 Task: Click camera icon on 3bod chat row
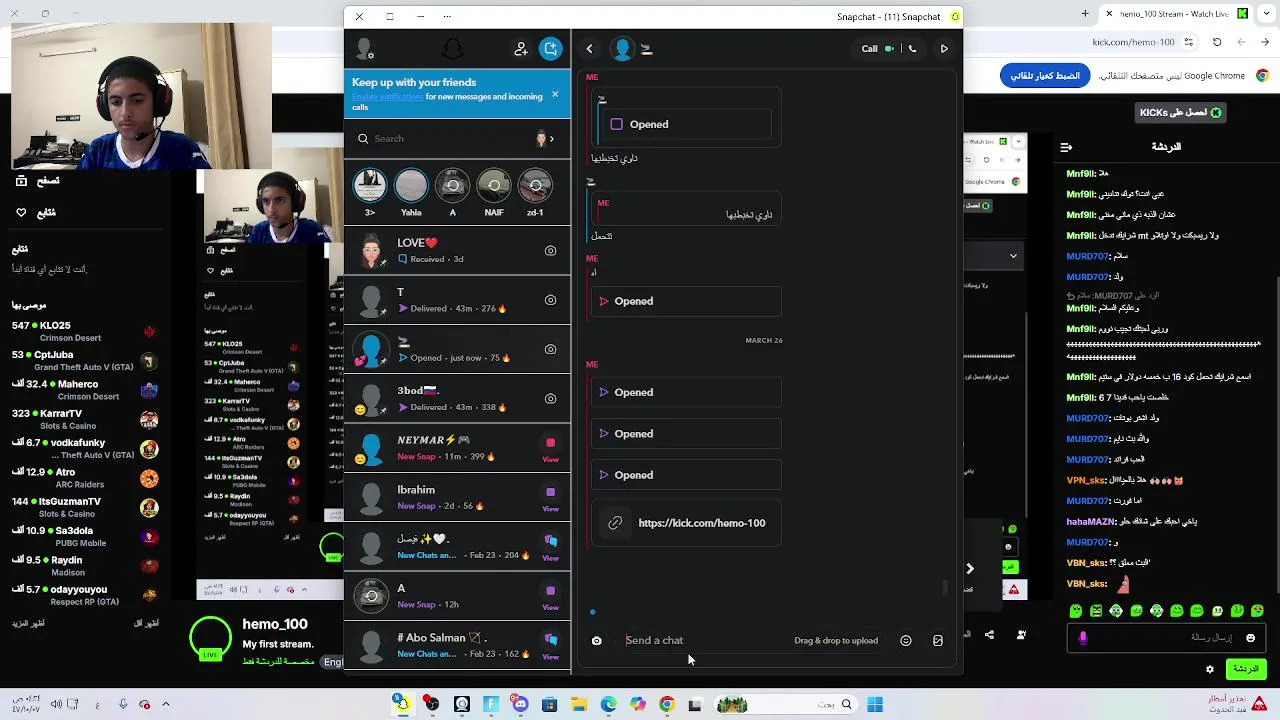(x=550, y=399)
